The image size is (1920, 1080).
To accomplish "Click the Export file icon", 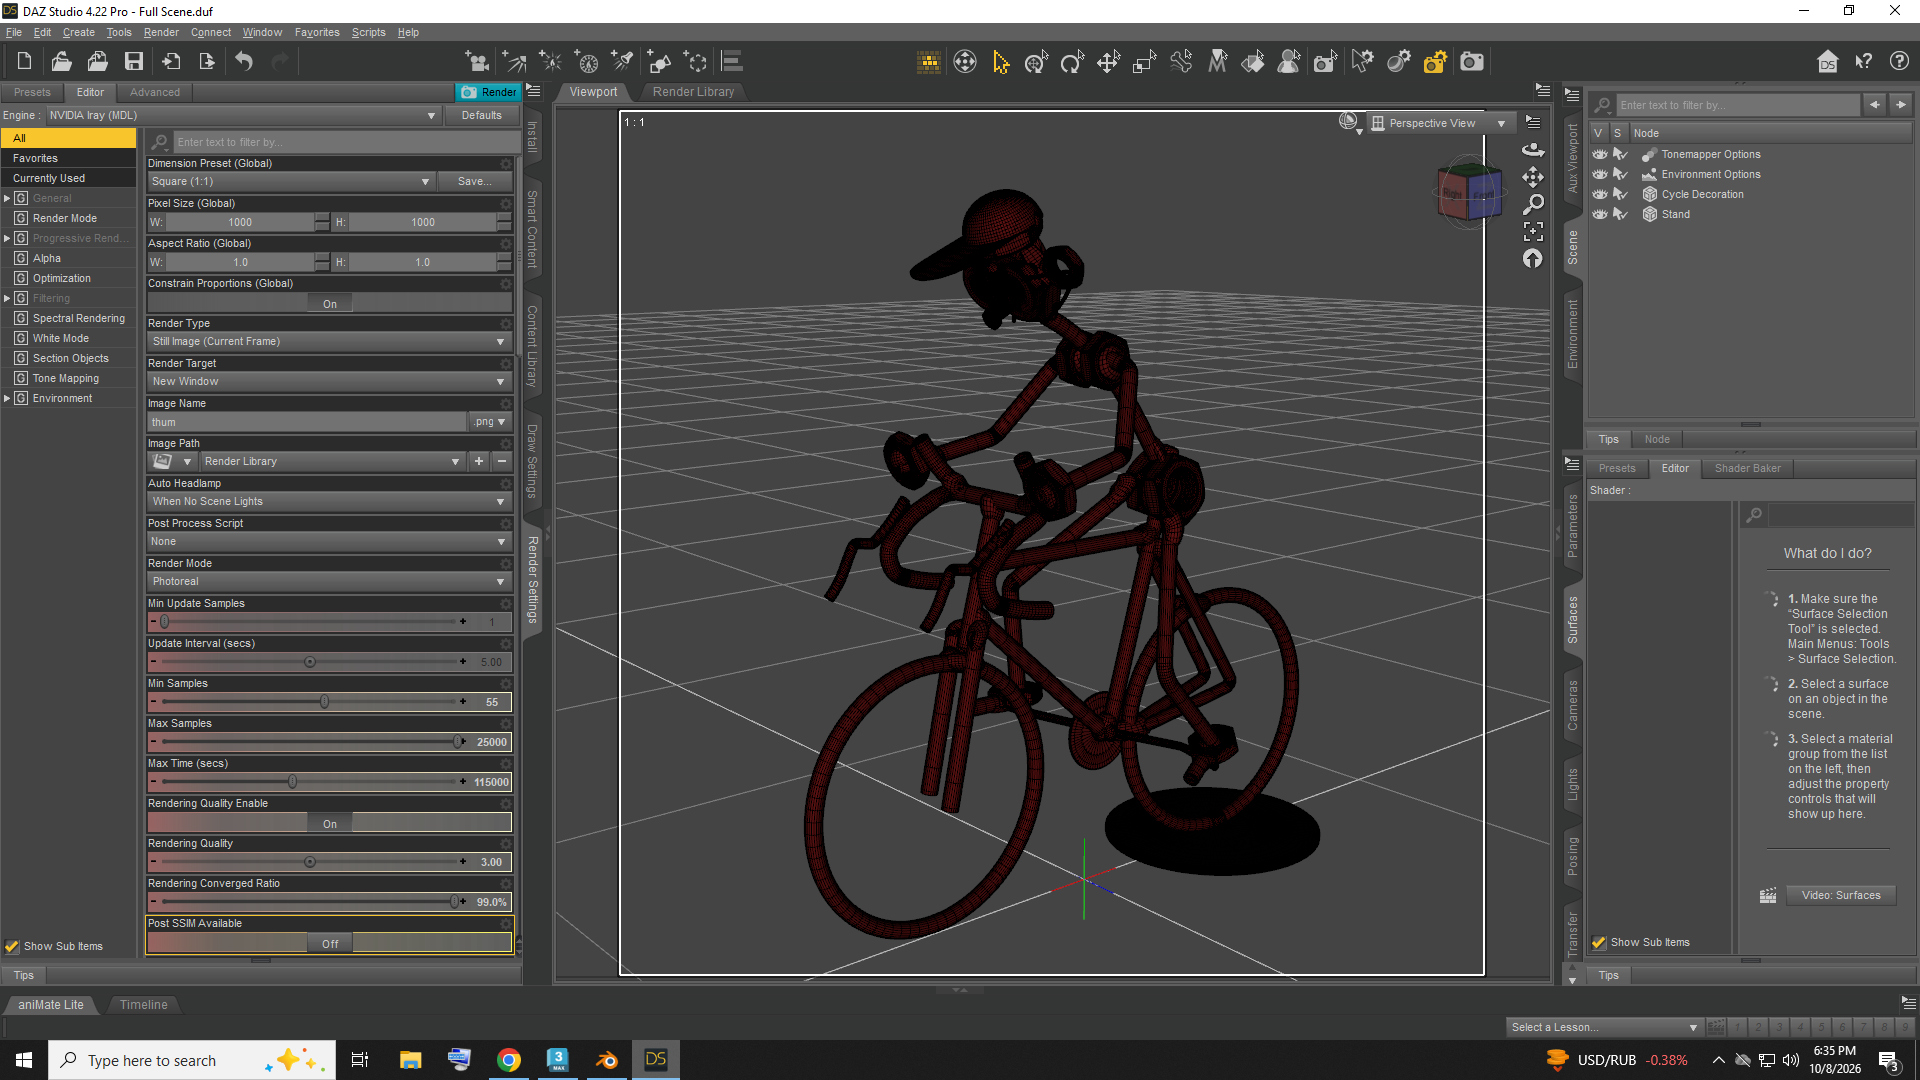I will point(207,62).
